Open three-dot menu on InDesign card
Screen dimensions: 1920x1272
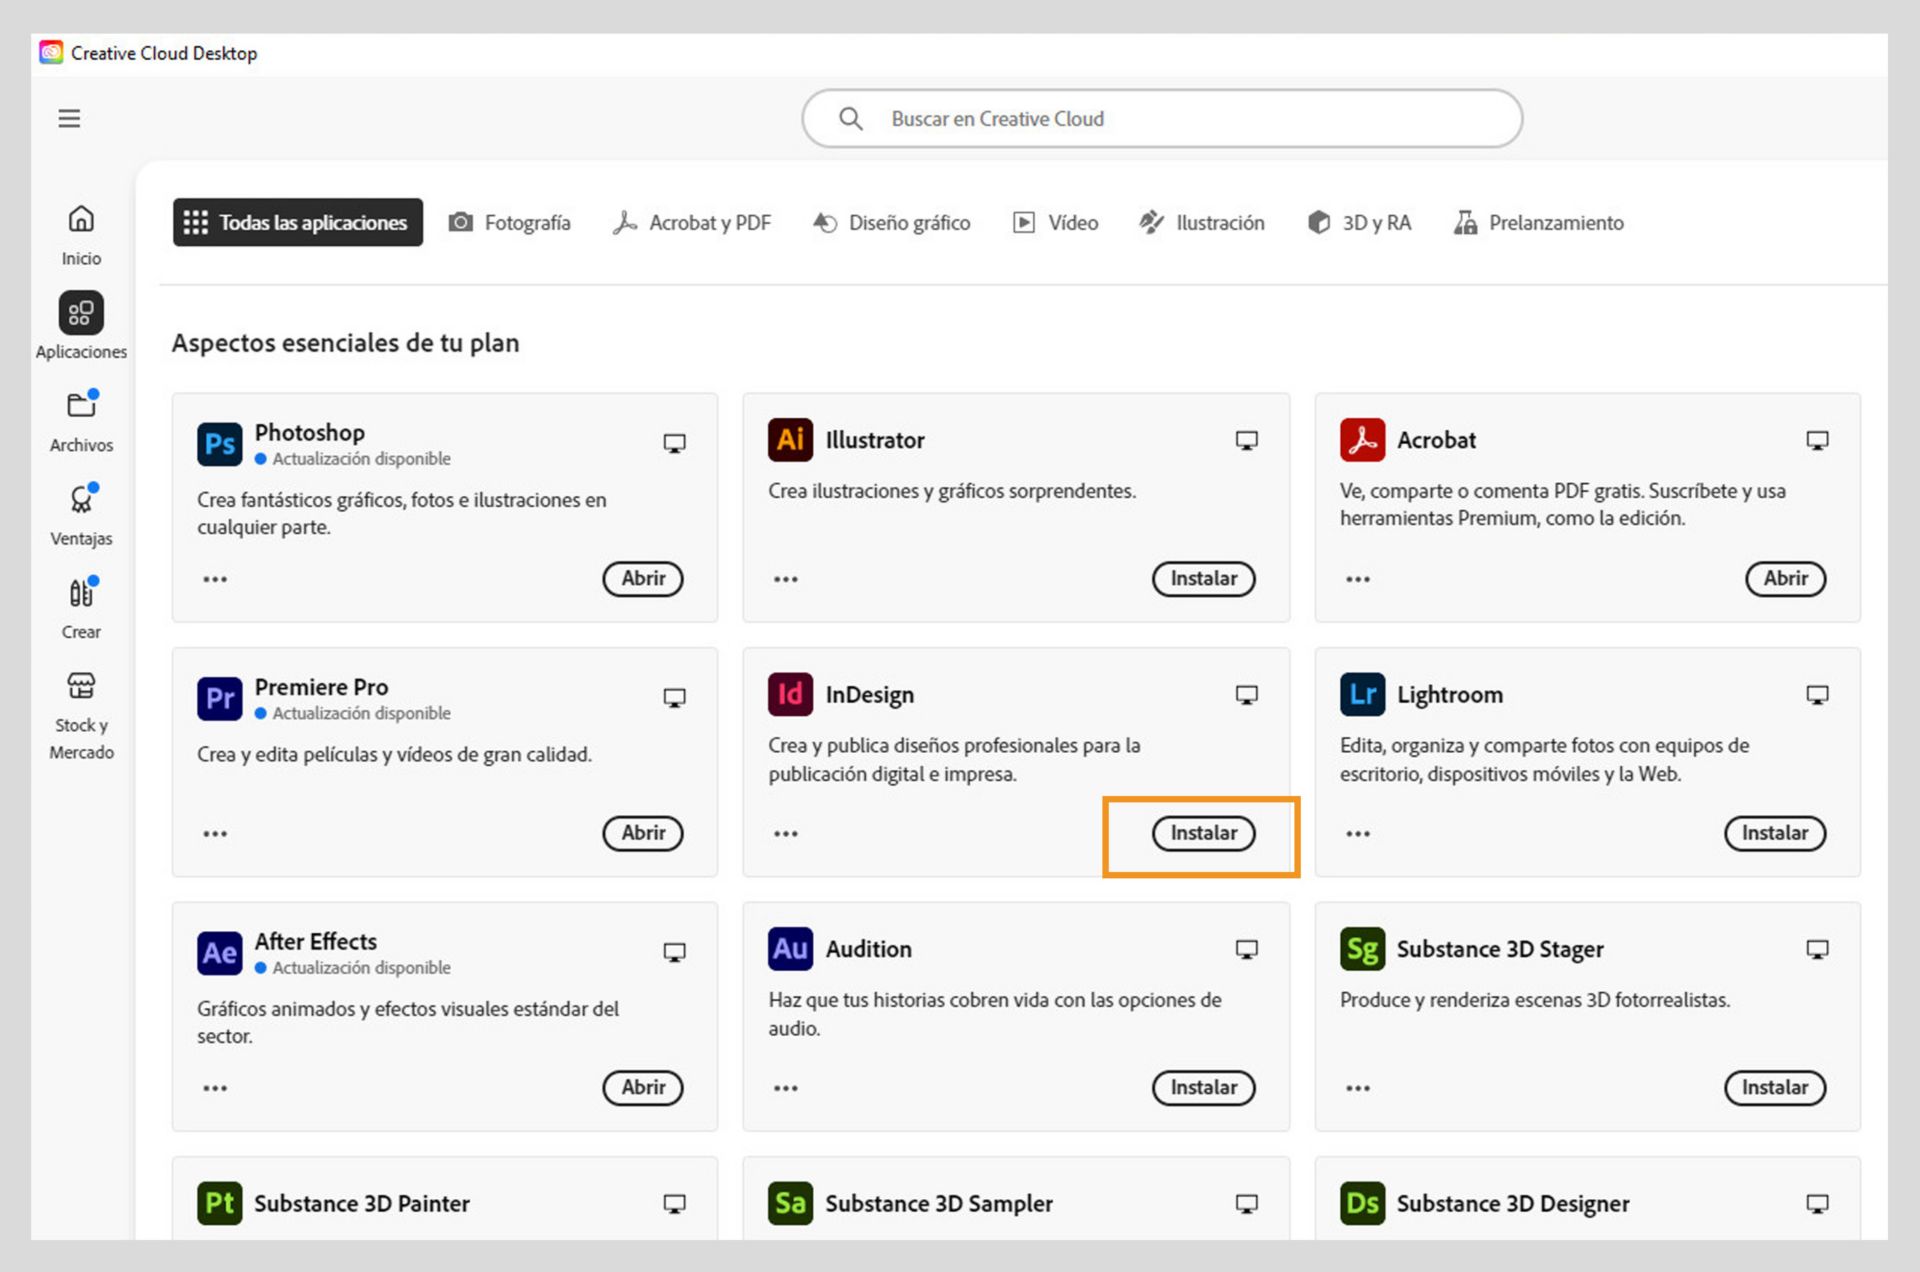point(786,834)
